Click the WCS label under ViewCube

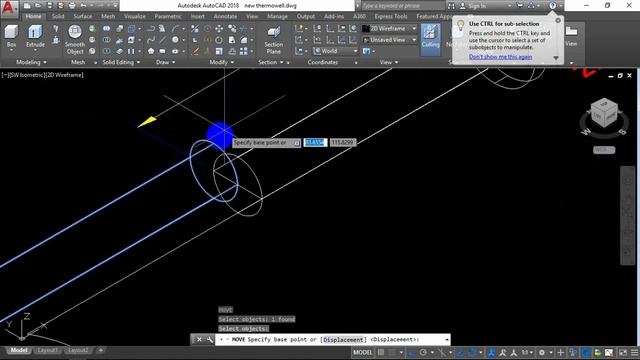(604, 150)
